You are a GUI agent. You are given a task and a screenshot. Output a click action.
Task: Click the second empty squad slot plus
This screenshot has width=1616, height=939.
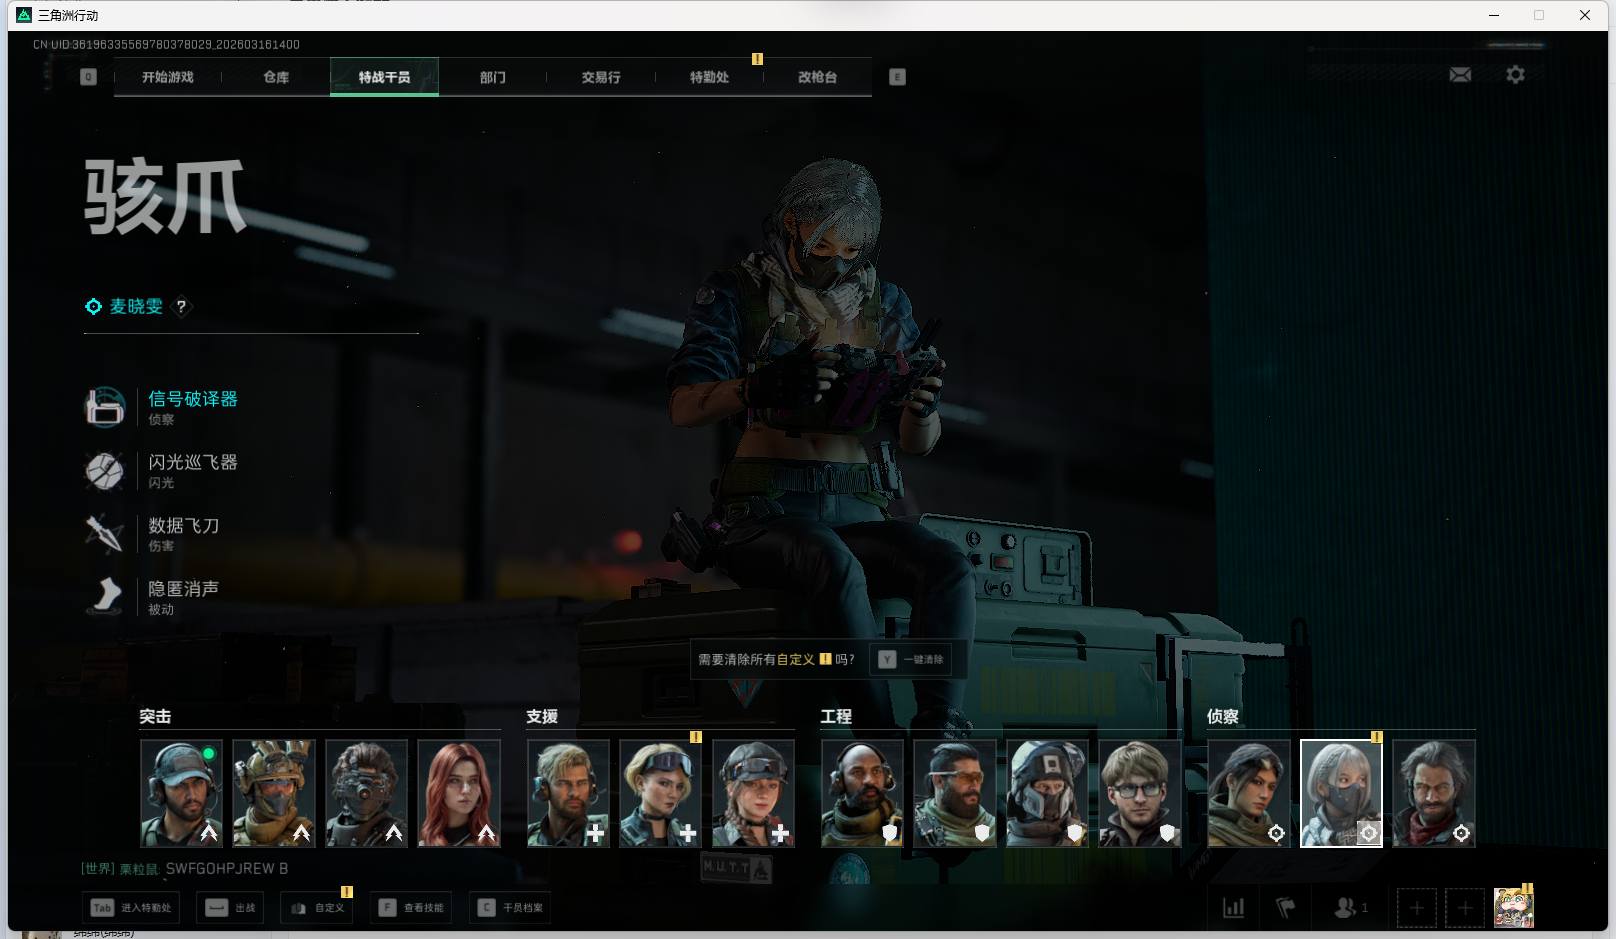[1465, 908]
